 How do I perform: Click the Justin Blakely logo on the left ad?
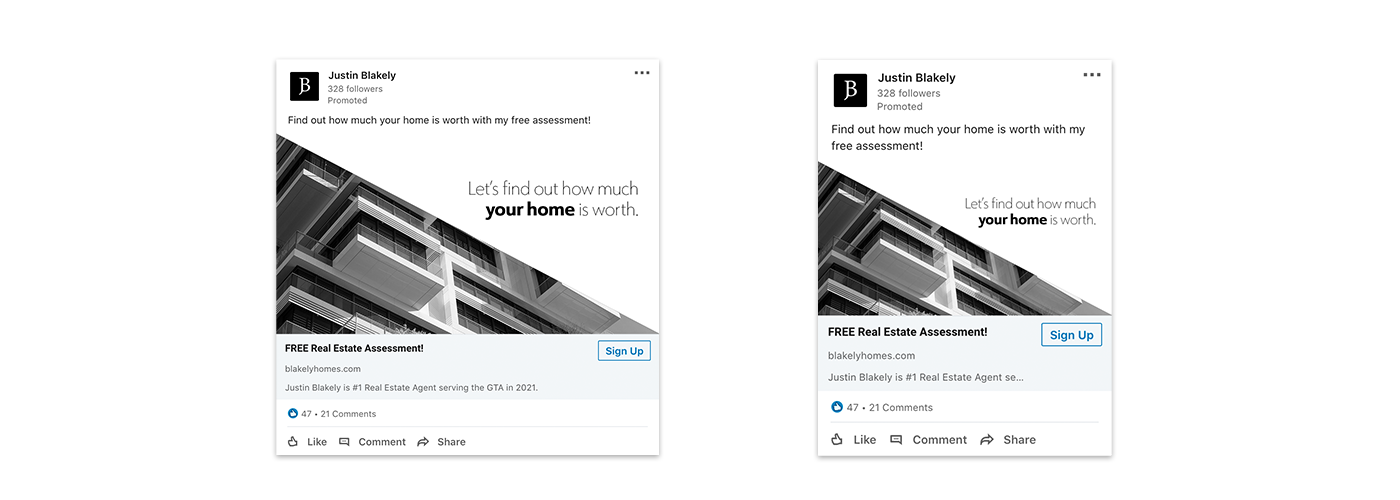point(304,86)
